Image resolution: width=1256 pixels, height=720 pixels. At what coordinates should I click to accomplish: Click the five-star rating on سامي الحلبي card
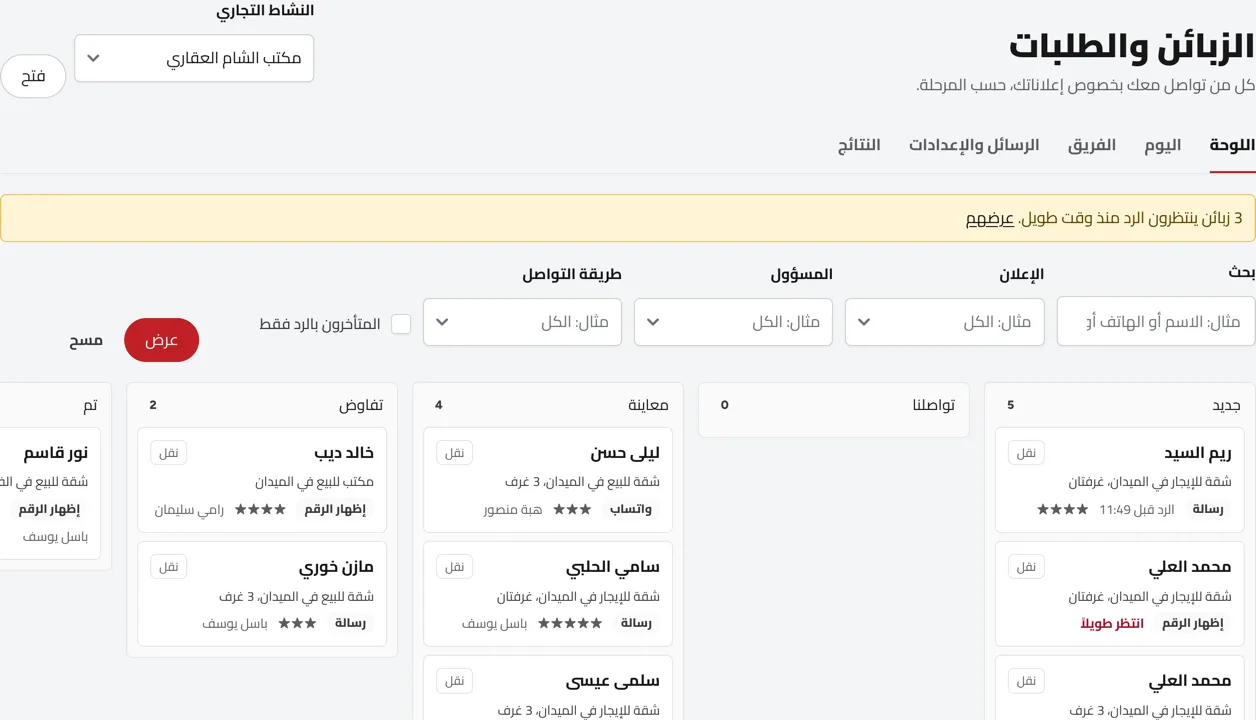[570, 623]
